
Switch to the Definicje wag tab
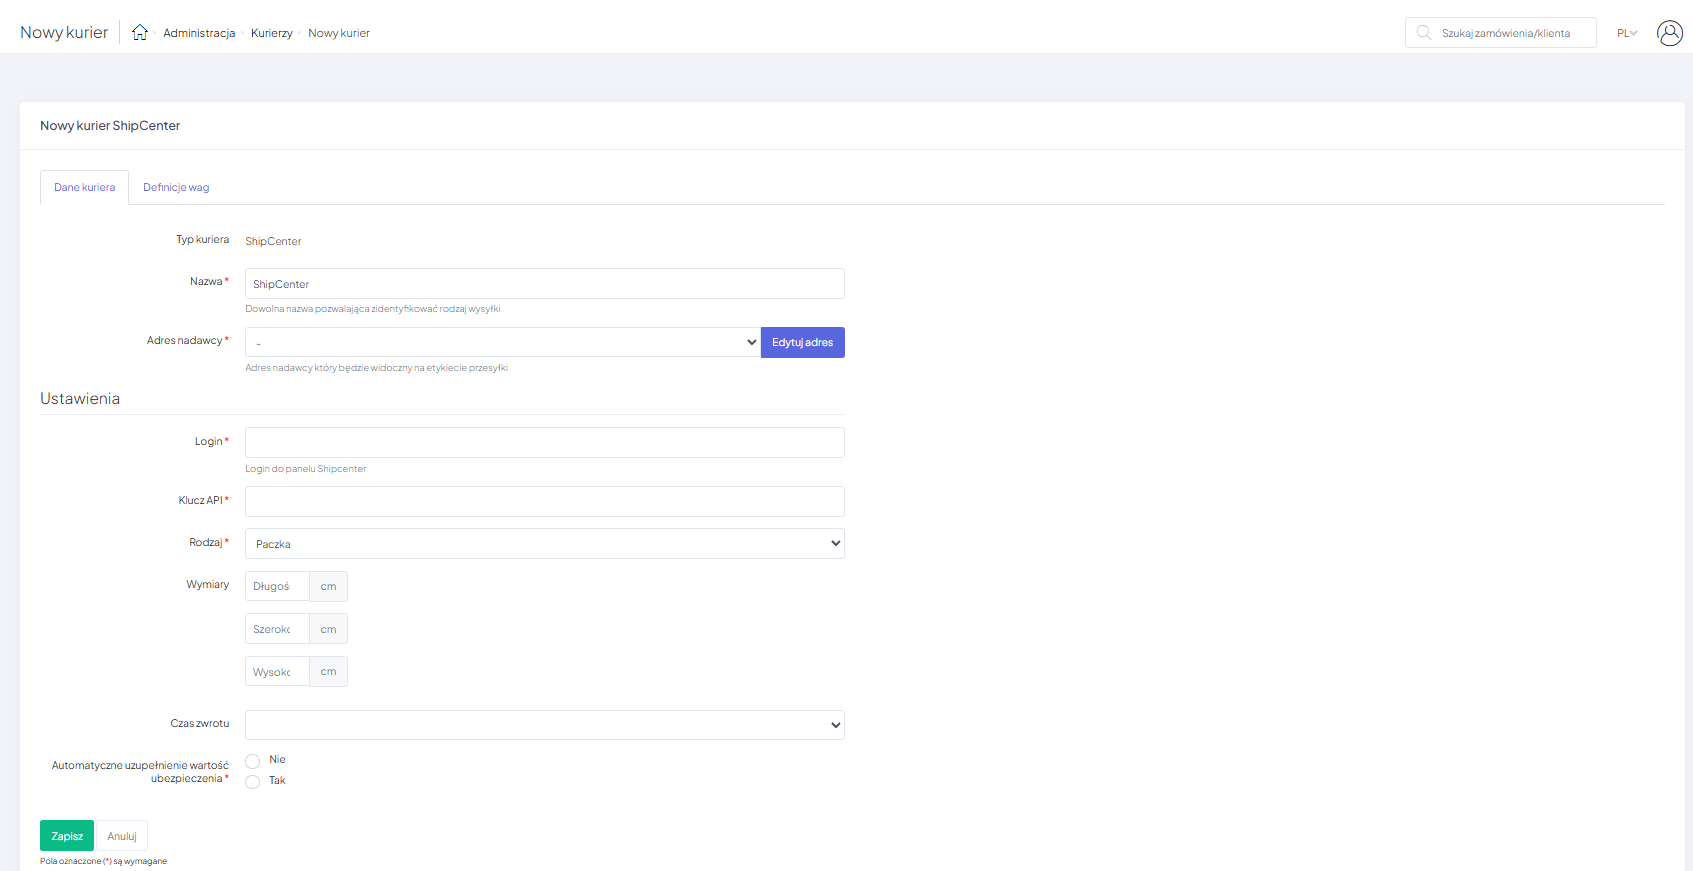(x=176, y=188)
